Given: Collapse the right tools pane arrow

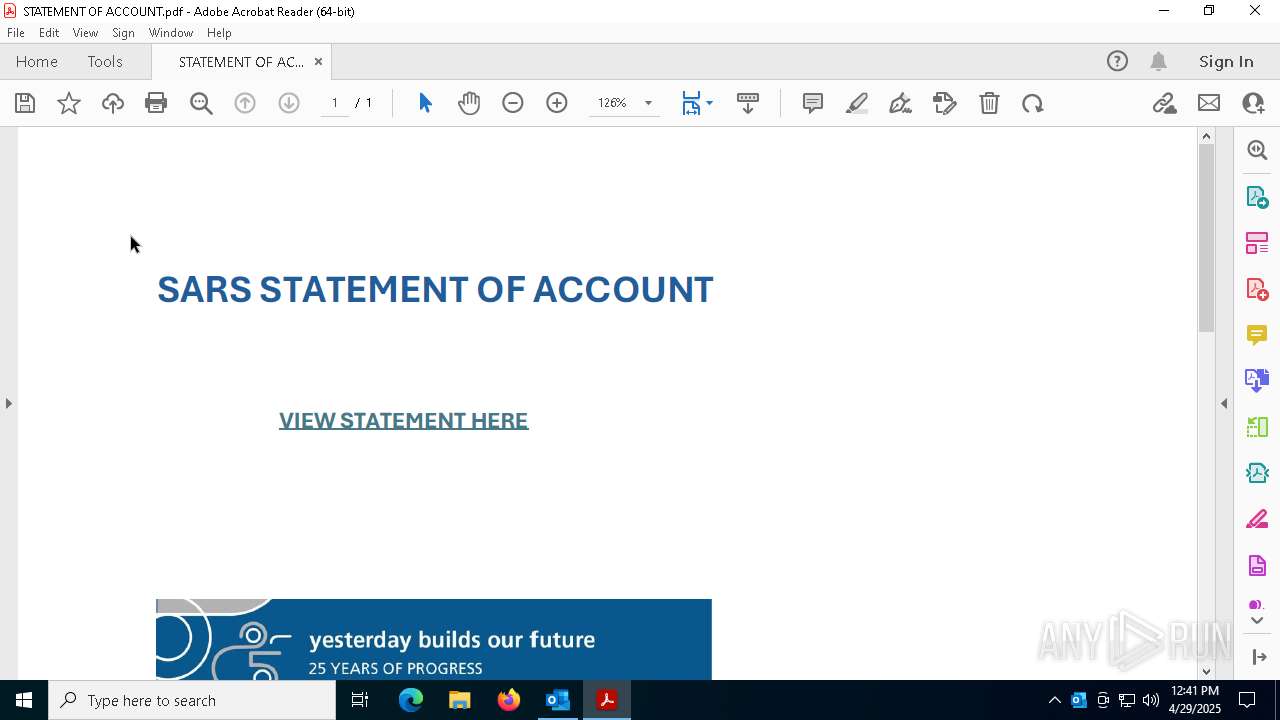Looking at the screenshot, I should click(1224, 403).
